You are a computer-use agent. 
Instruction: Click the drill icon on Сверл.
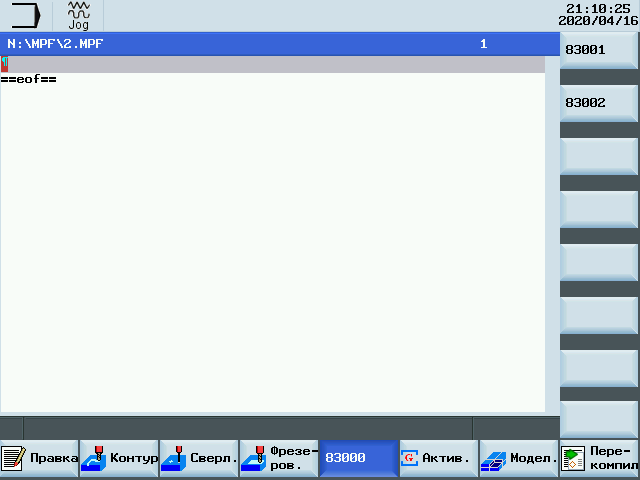(x=173, y=458)
